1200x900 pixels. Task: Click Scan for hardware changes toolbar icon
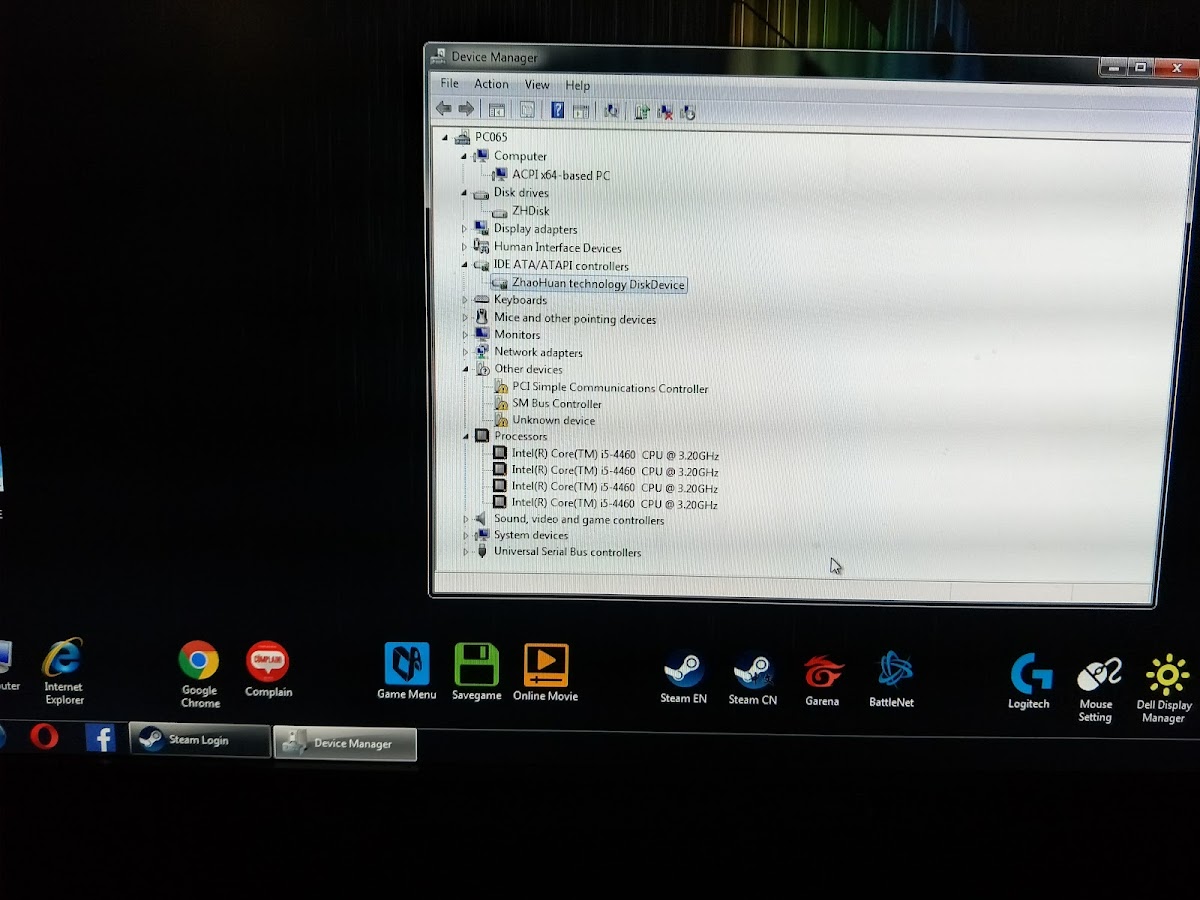pos(611,111)
